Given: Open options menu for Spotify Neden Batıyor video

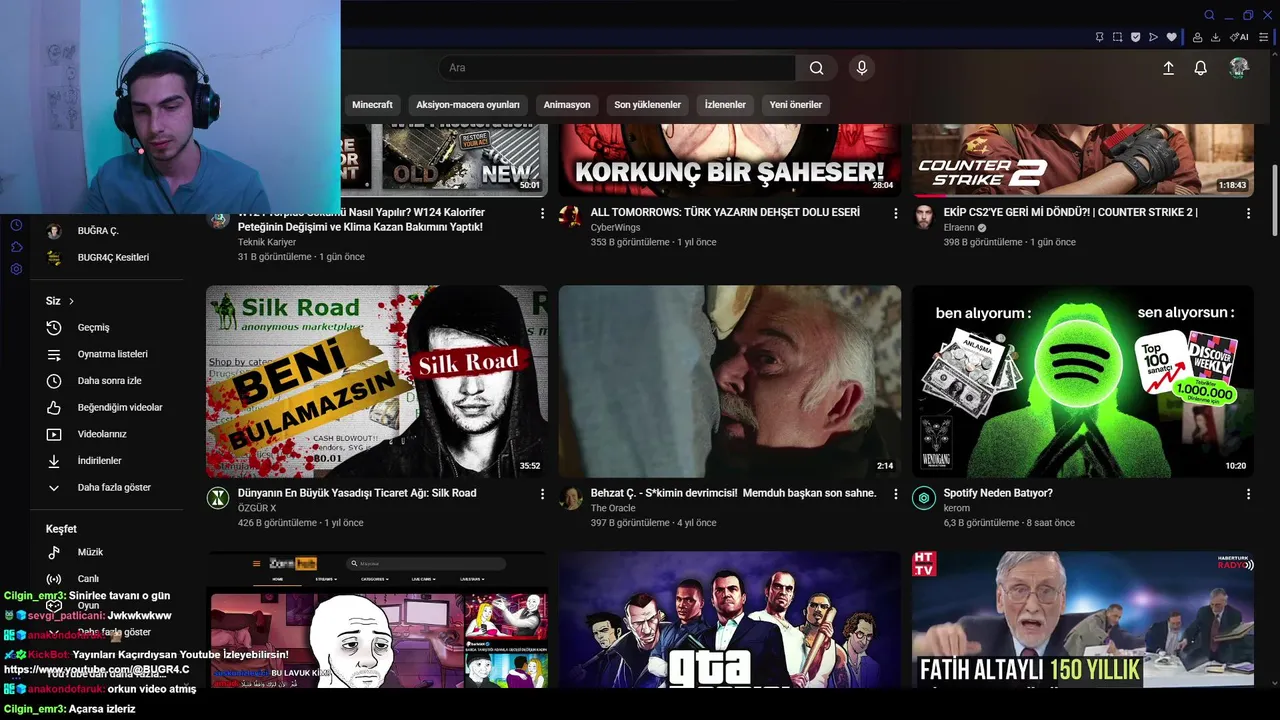Looking at the screenshot, I should 1248,494.
